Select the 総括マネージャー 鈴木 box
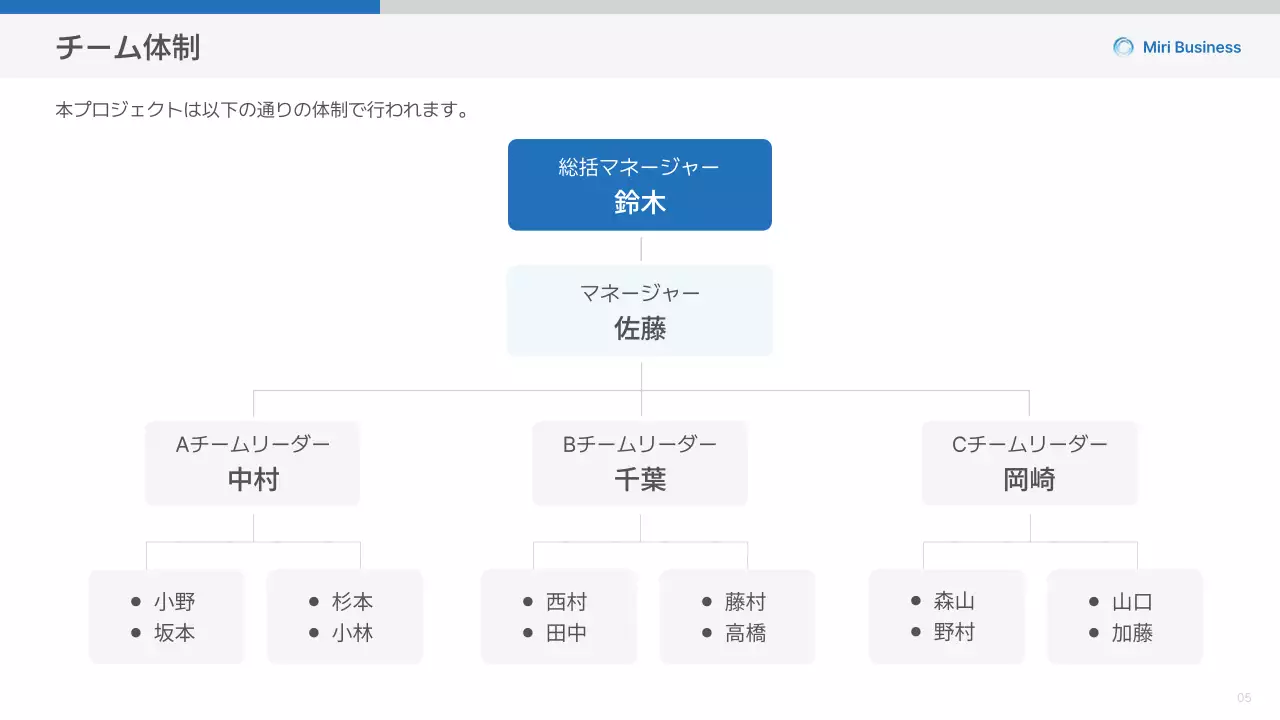Image resolution: width=1280 pixels, height=720 pixels. pyautogui.click(x=639, y=185)
